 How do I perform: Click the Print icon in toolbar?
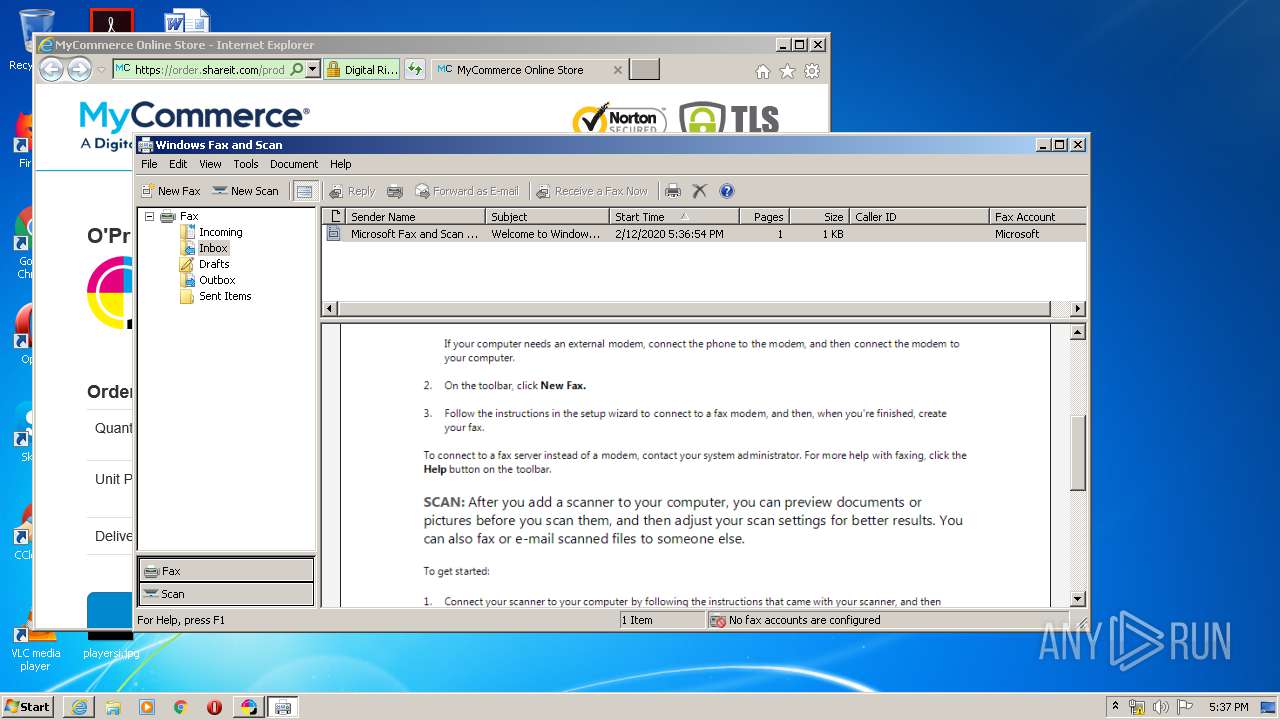coord(673,191)
